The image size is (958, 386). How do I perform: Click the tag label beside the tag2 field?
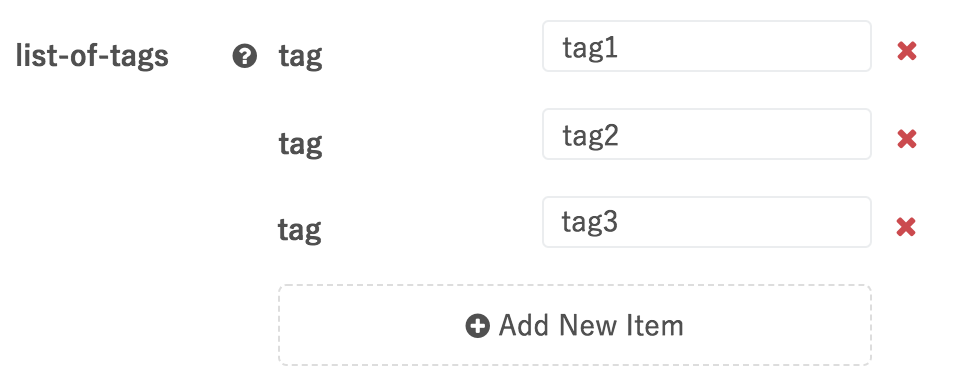point(300,145)
